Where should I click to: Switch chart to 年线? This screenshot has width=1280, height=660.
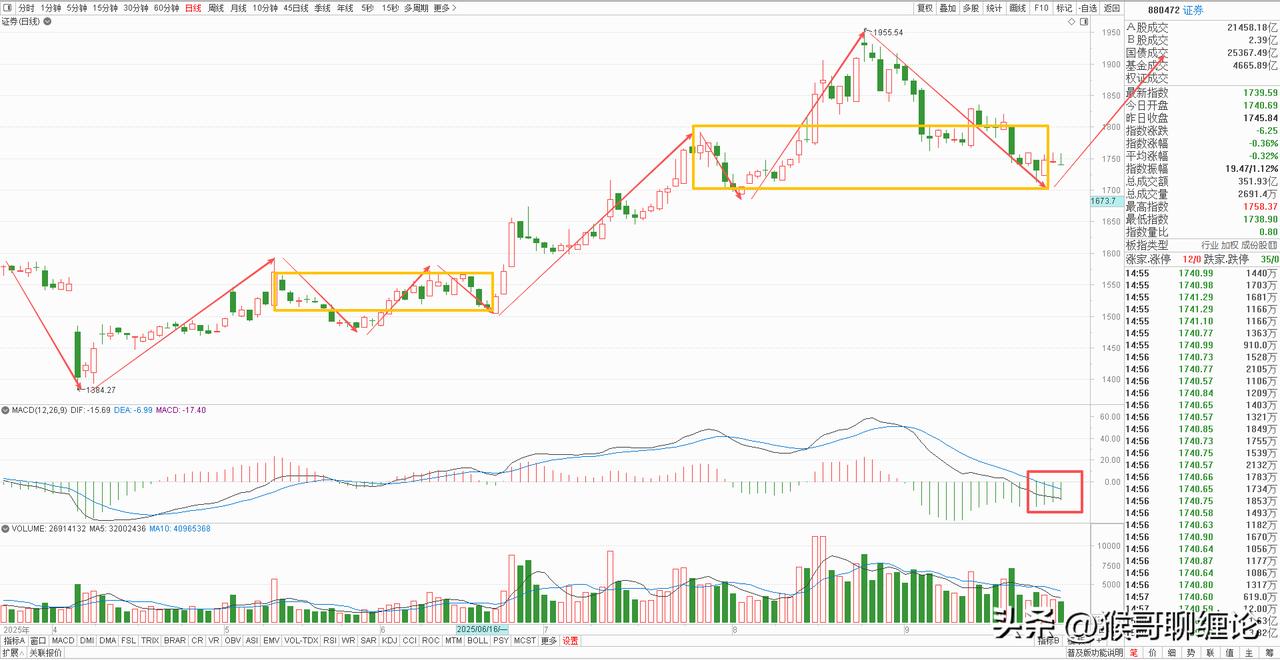[x=345, y=8]
